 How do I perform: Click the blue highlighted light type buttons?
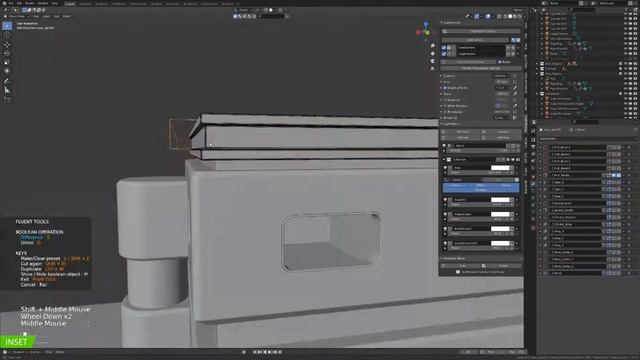[x=481, y=187]
